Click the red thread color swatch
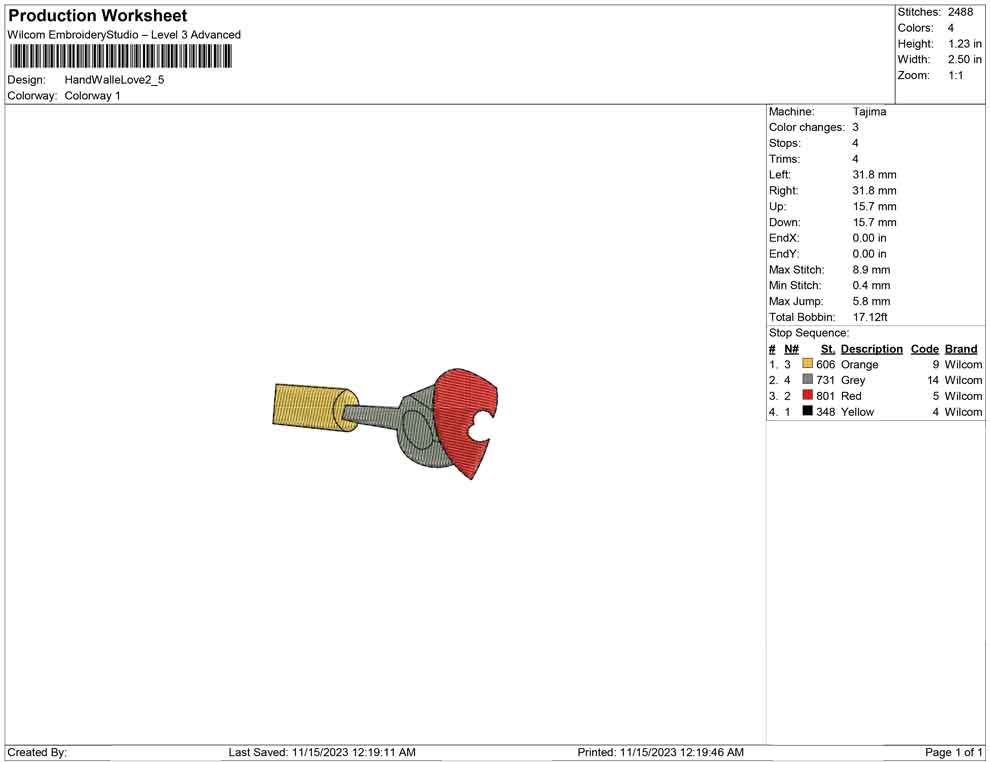The width and height of the screenshot is (990, 762). click(x=807, y=395)
